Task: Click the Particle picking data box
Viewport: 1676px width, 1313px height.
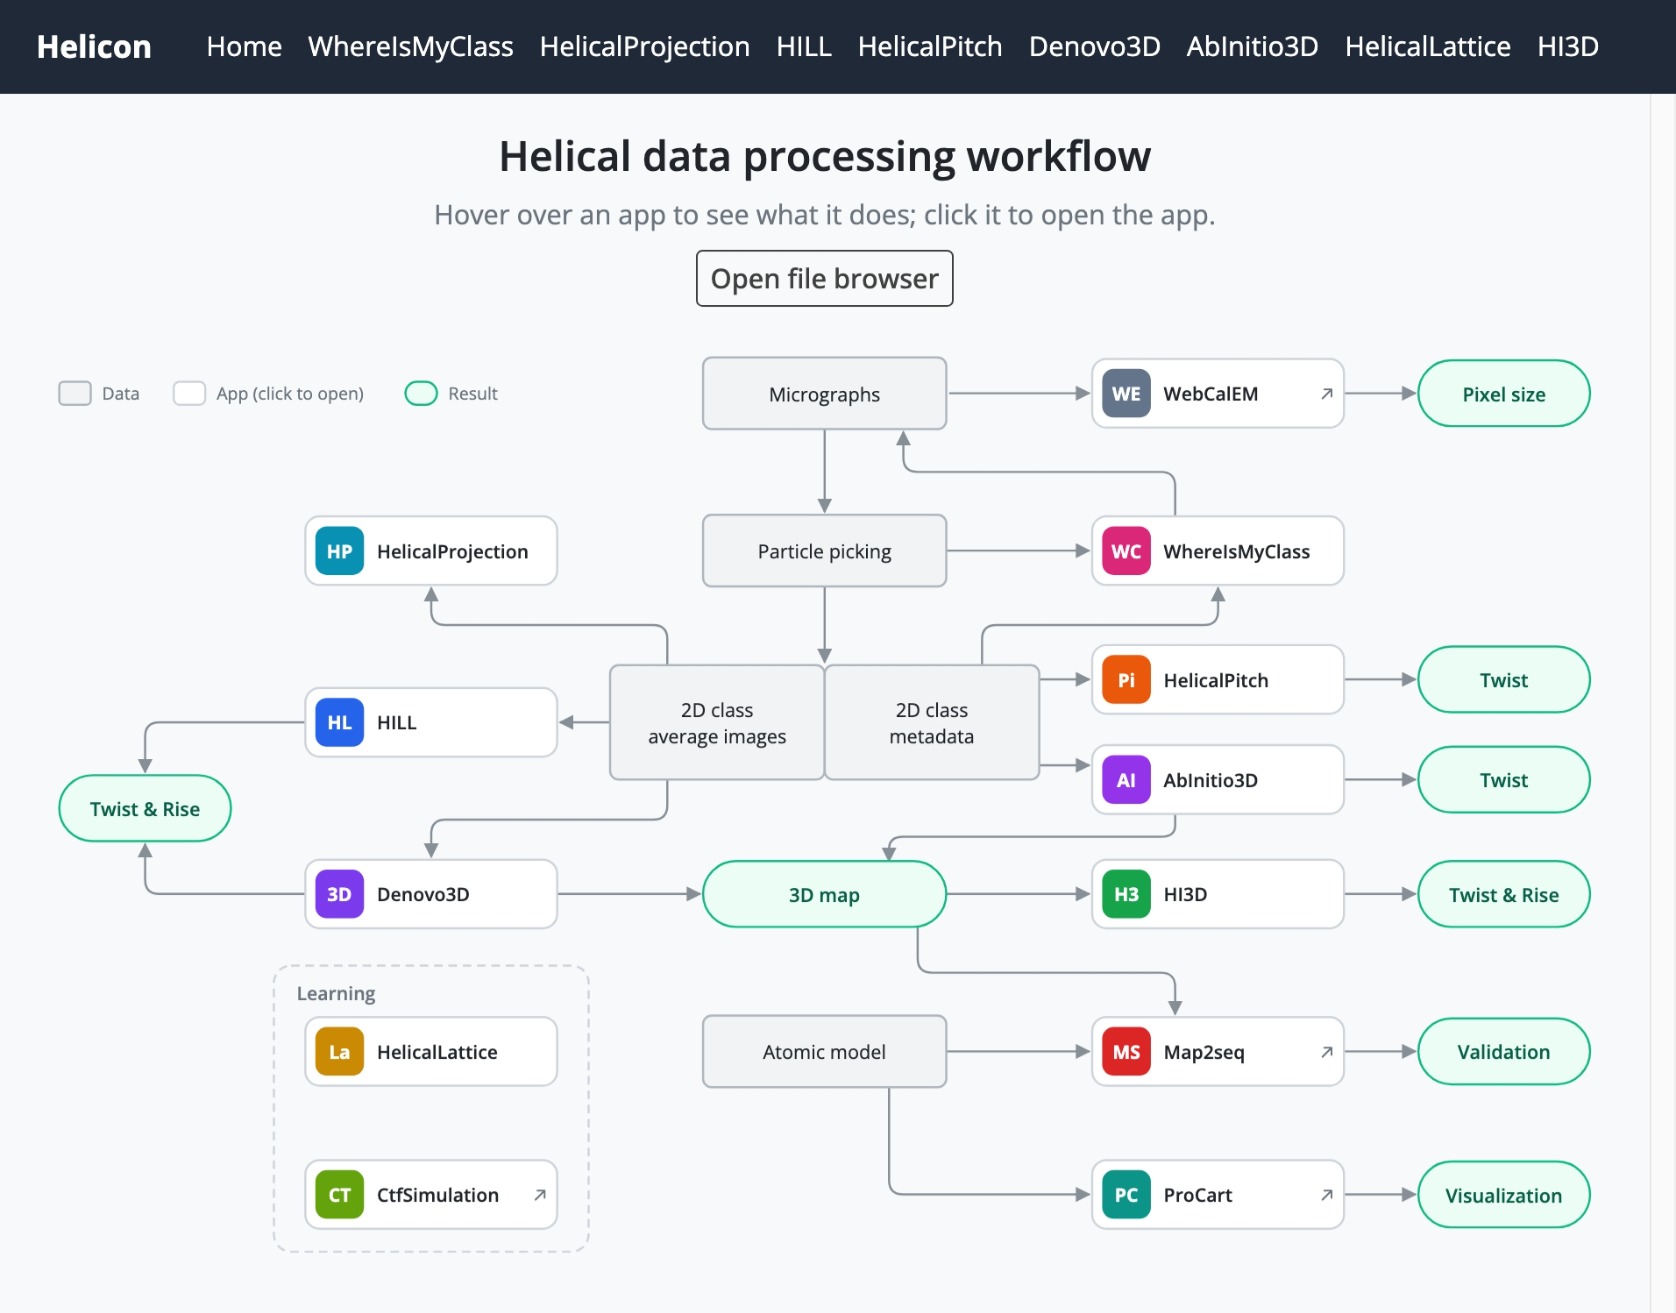Action: coord(824,551)
